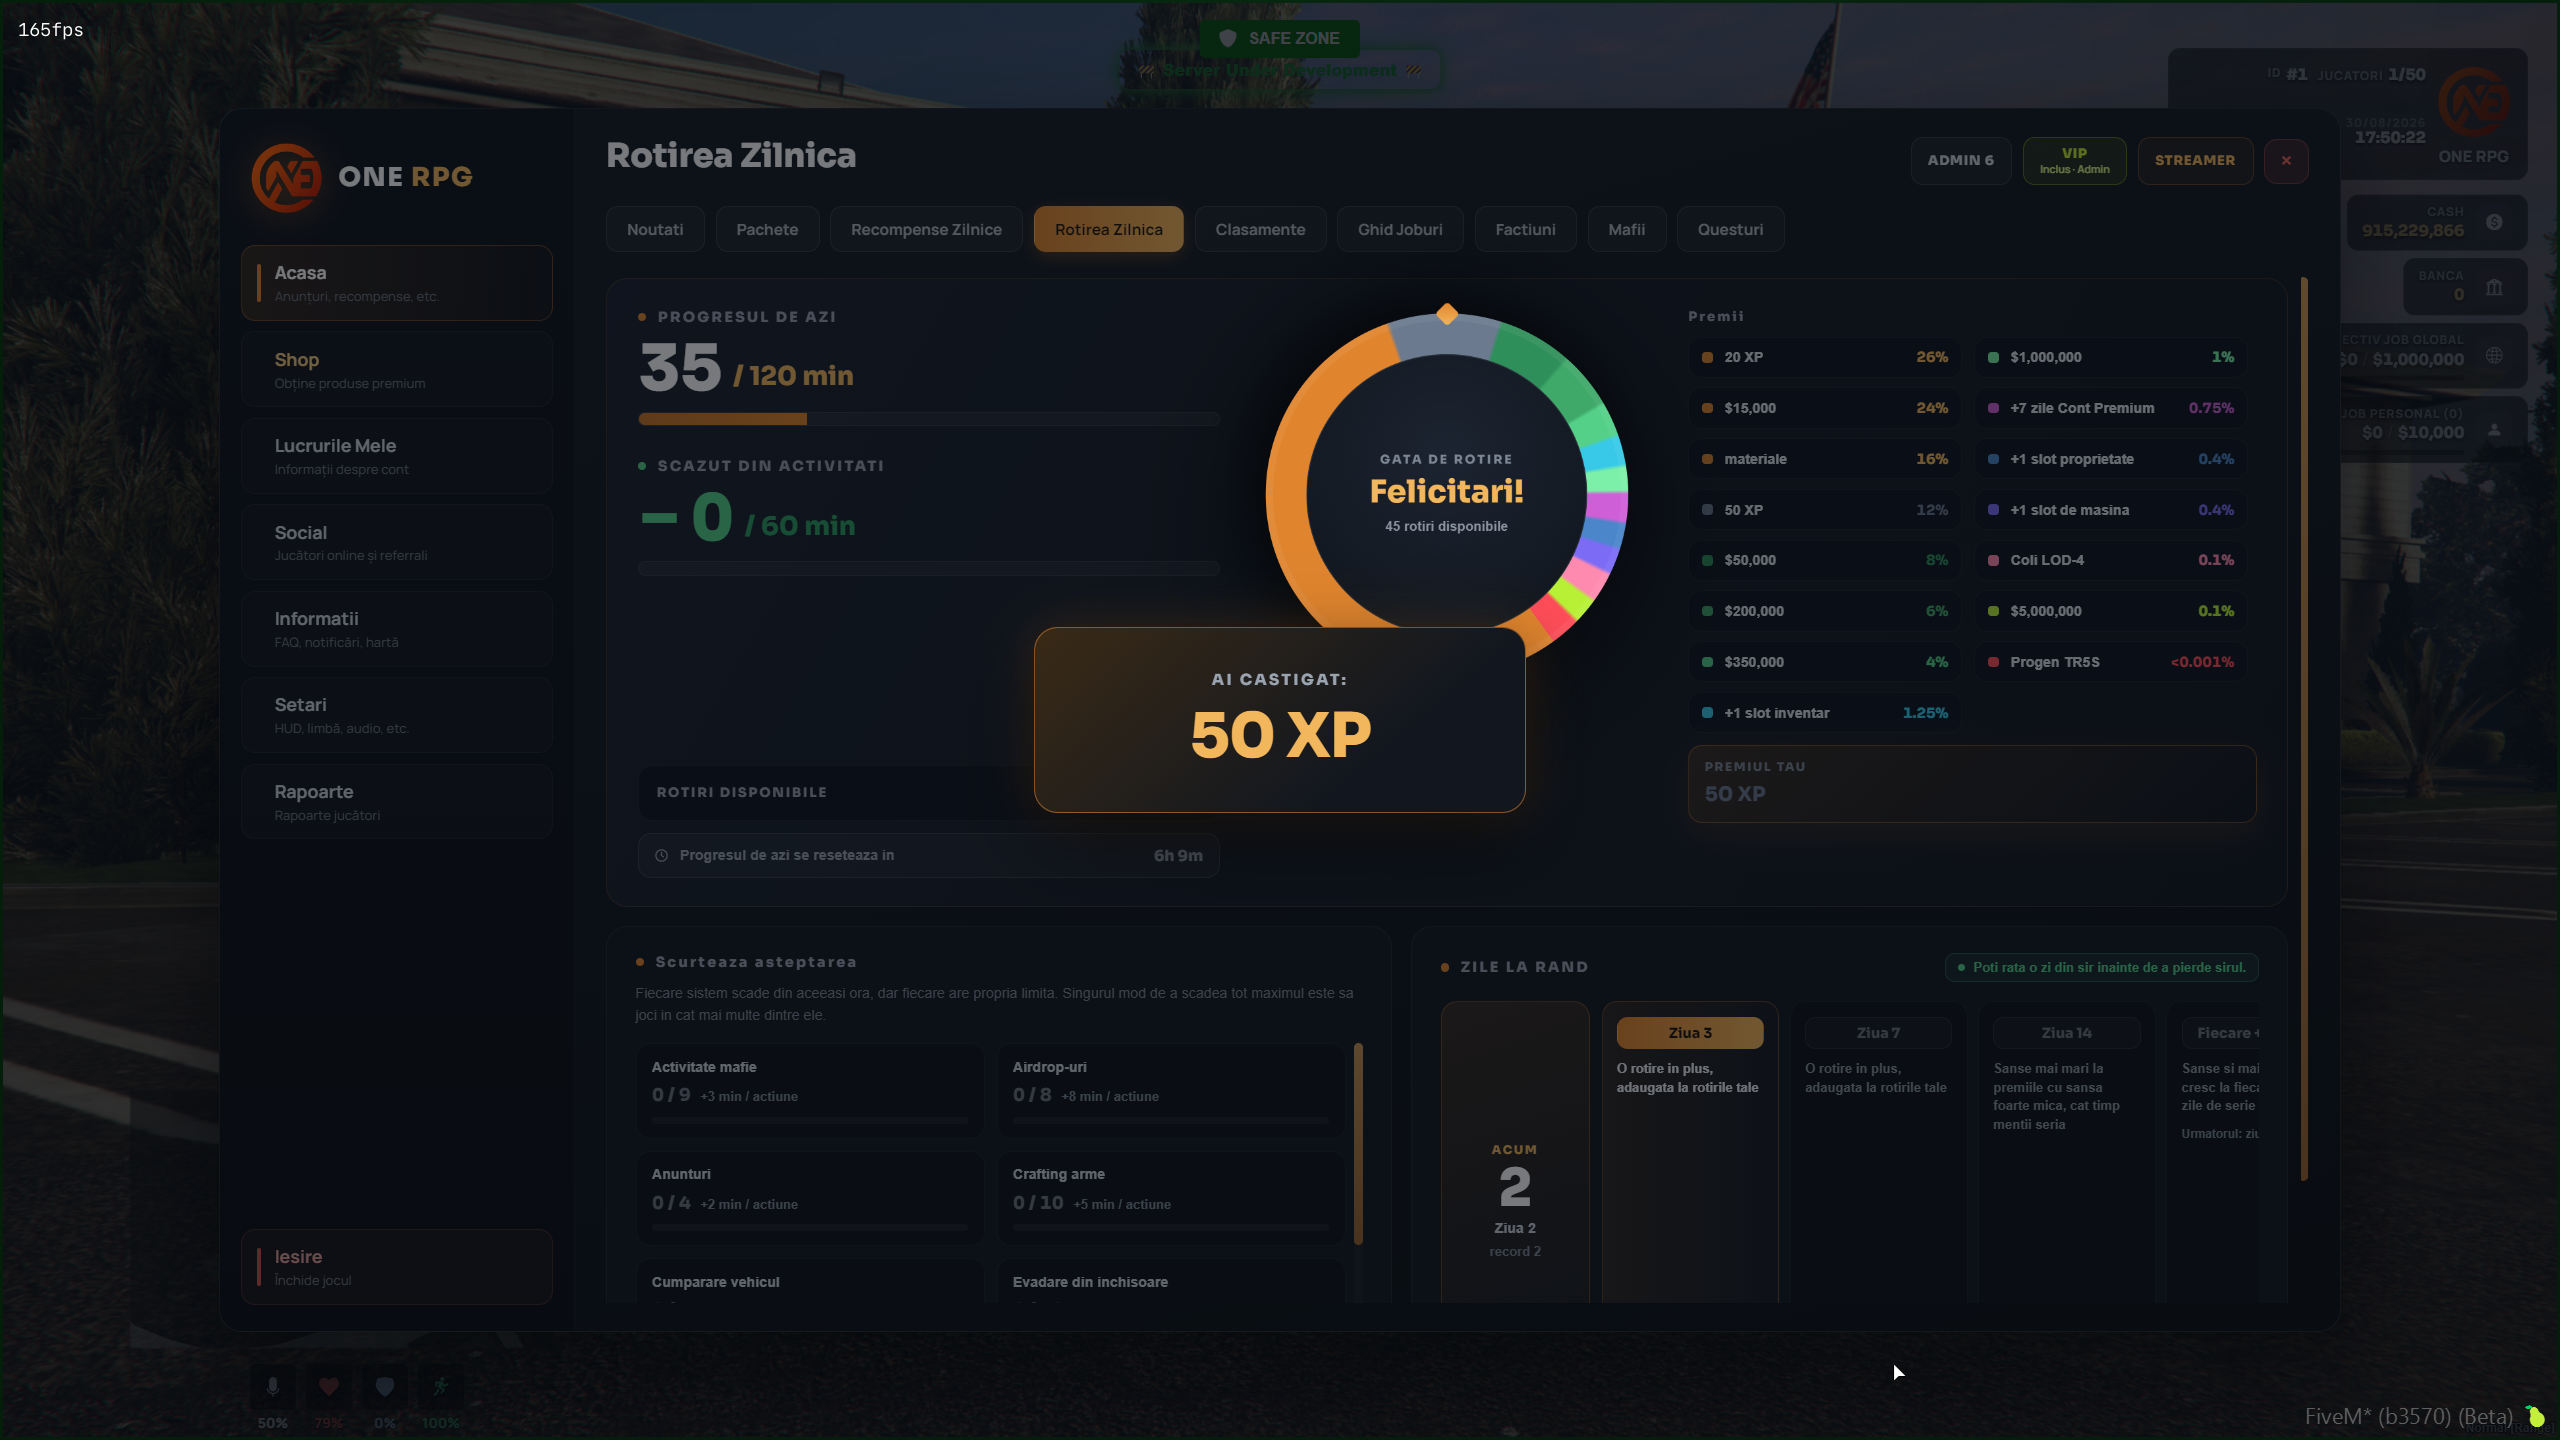Click the Activitate mafie activity card

810,1090
